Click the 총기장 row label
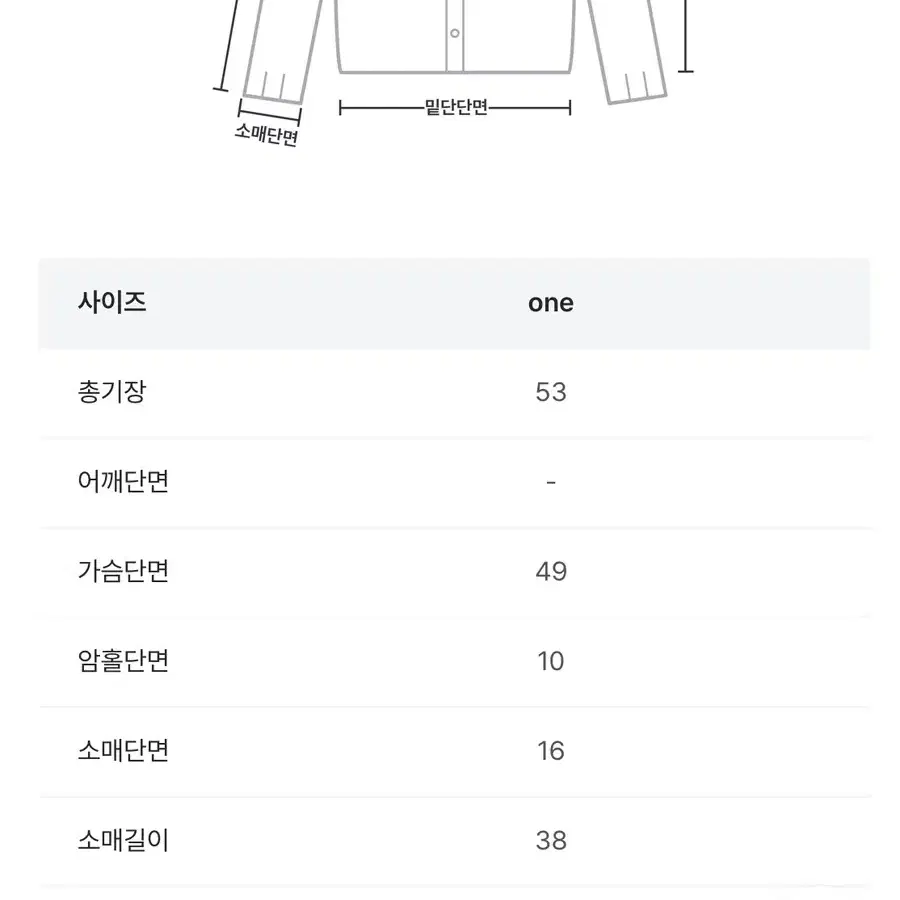This screenshot has width=900, height=900. point(112,392)
